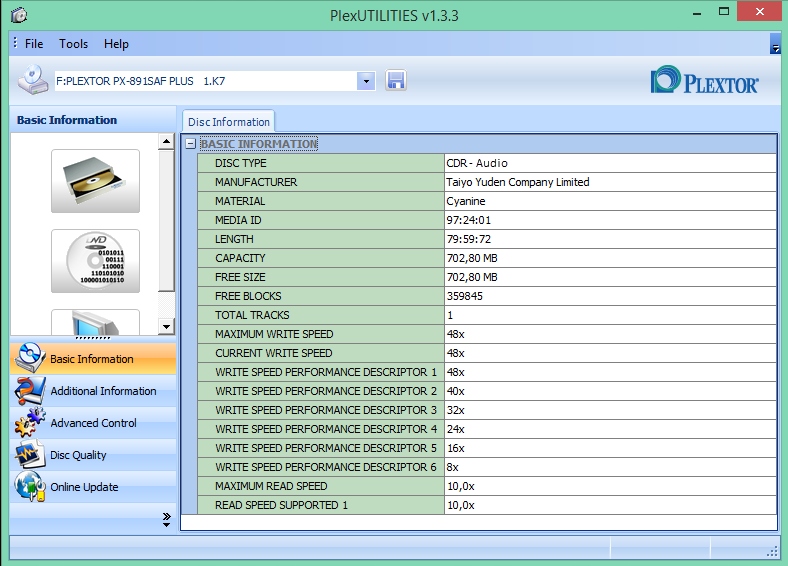Open Disc Quality from the sidebar
The height and width of the screenshot is (566, 788).
click(78, 455)
